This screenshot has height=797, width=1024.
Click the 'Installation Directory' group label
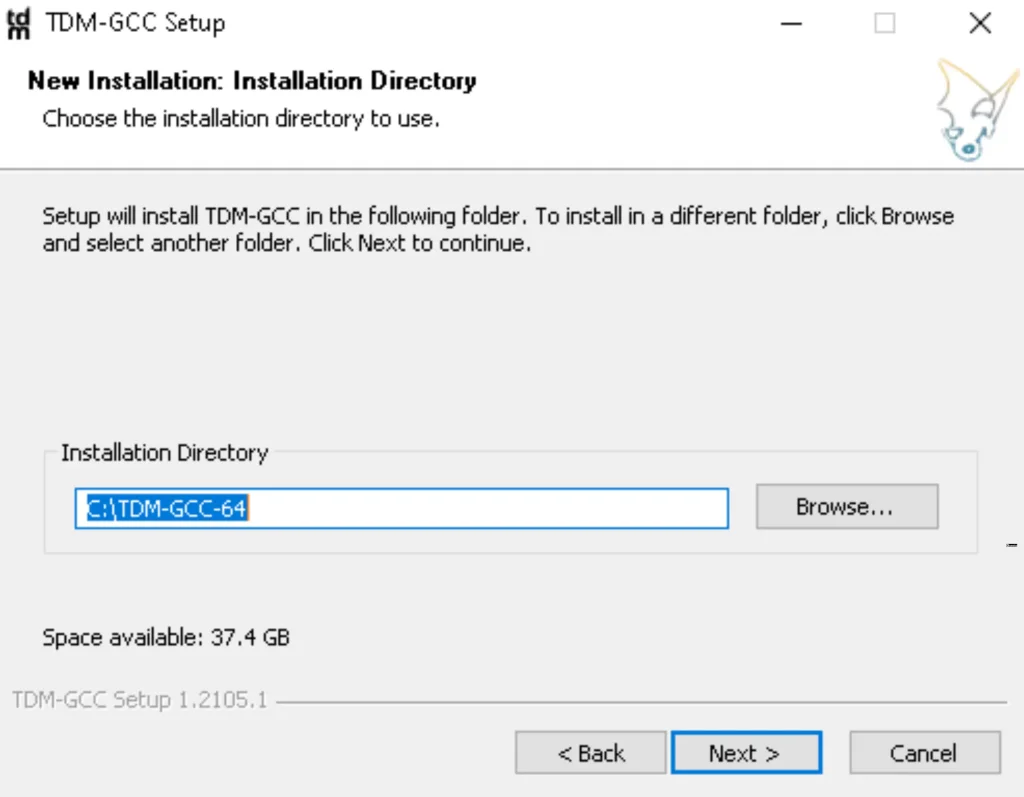[165, 453]
